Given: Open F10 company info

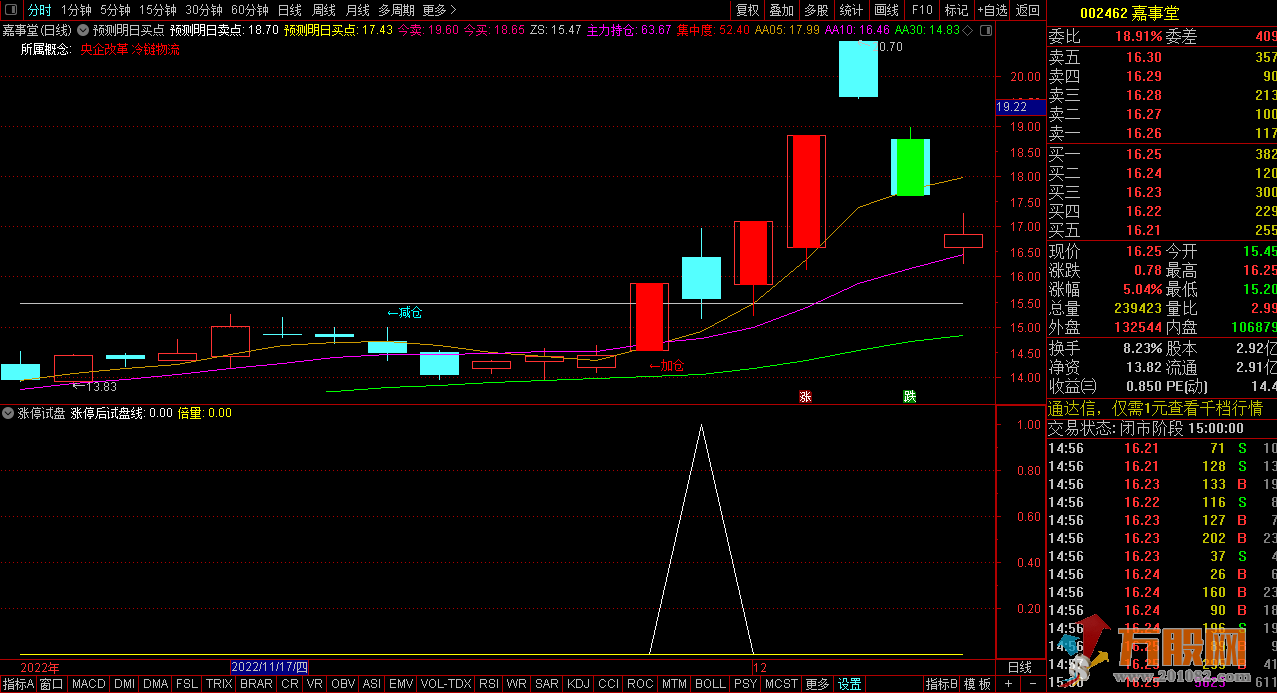Looking at the screenshot, I should point(922,10).
